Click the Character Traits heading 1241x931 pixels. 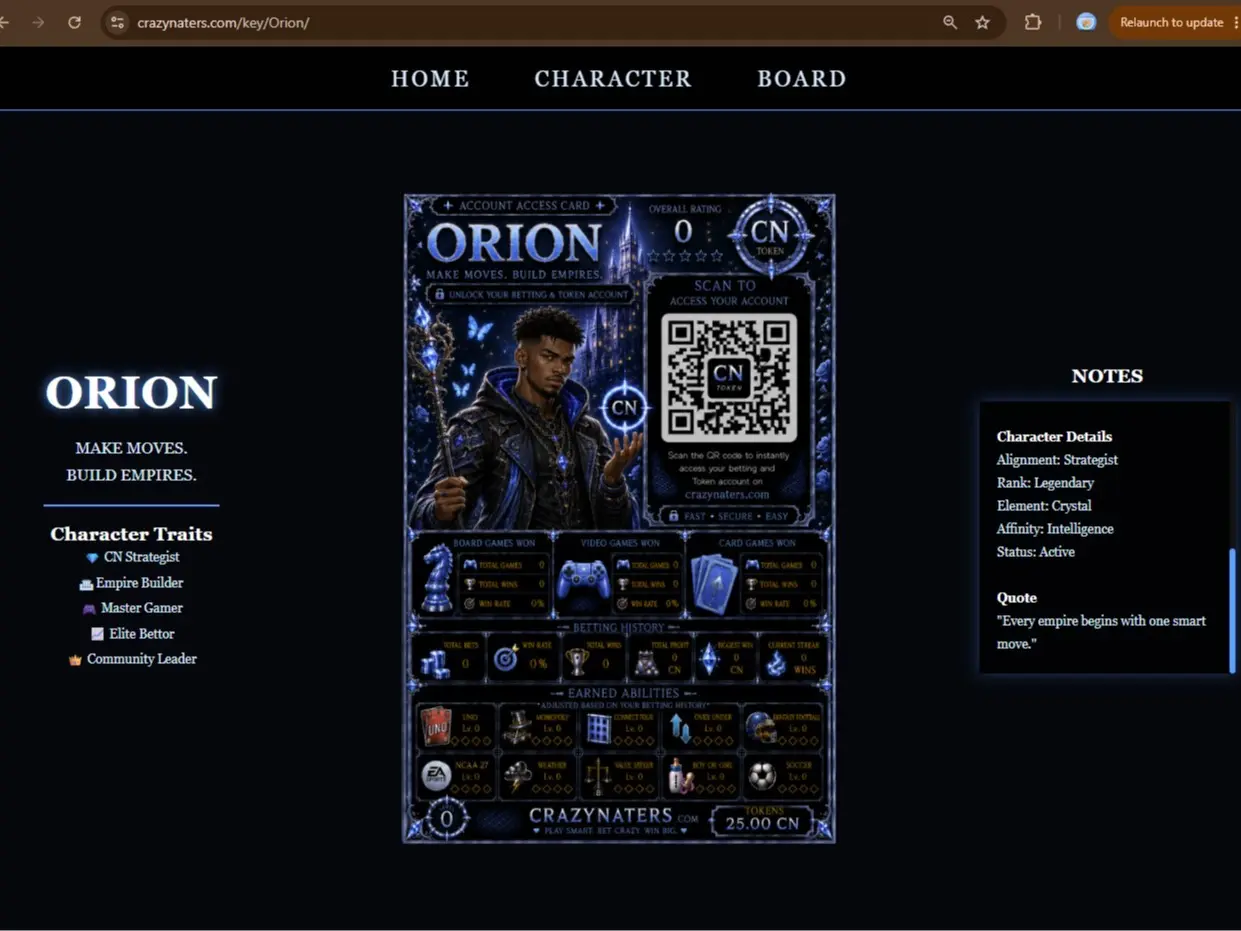[x=131, y=534]
